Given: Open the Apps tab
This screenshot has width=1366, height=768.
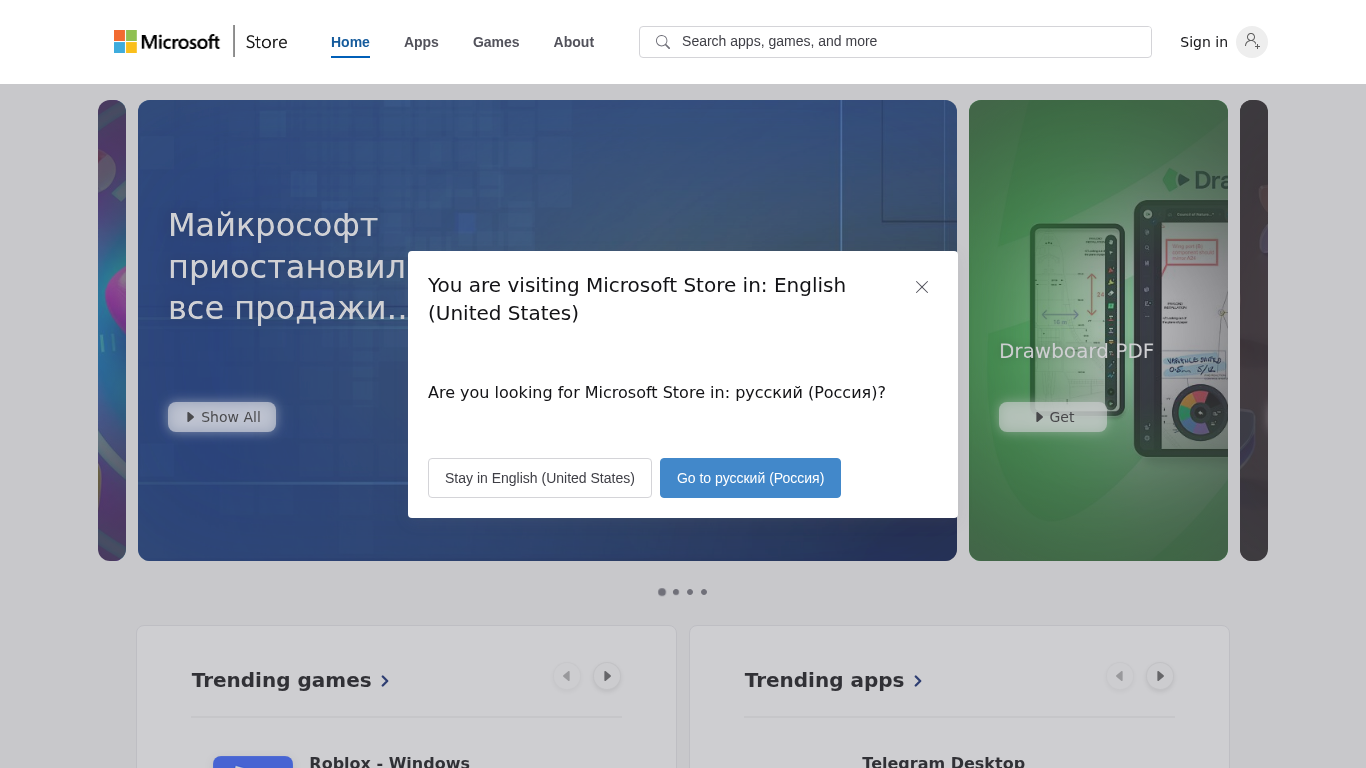Looking at the screenshot, I should pyautogui.click(x=421, y=42).
